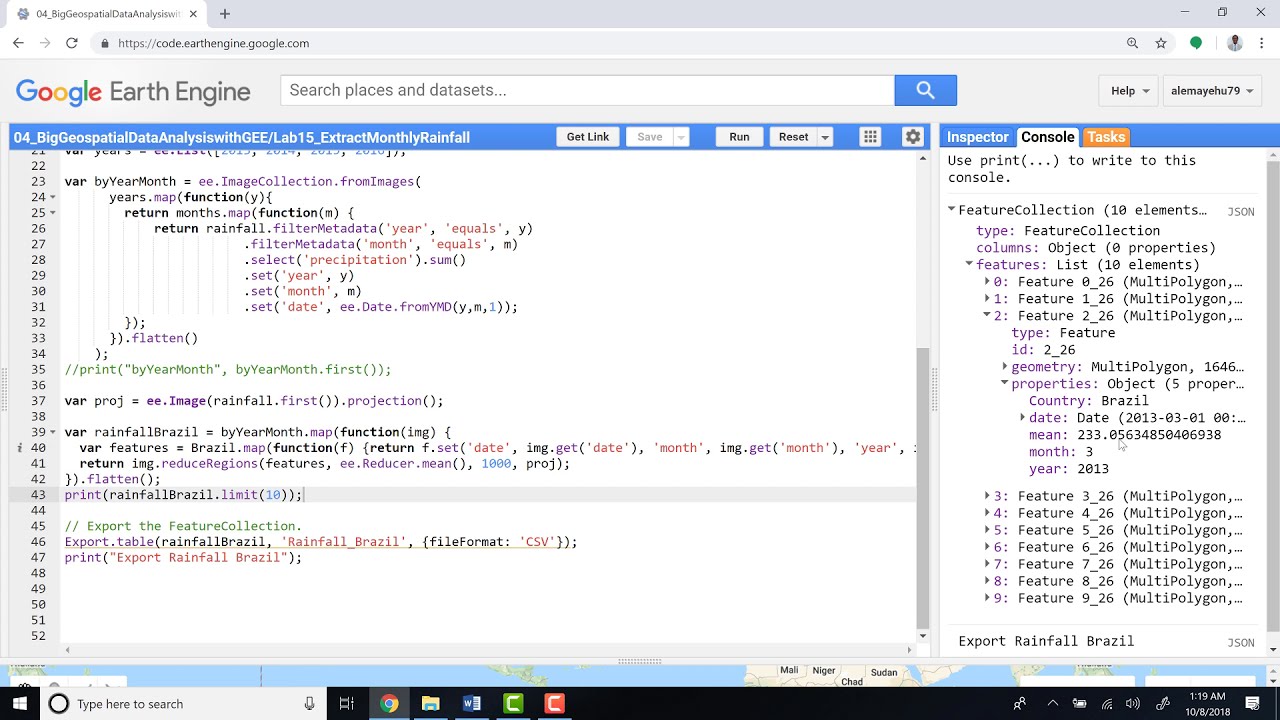Viewport: 1280px width, 720px height.
Task: Collapse the features list node
Action: 969,264
